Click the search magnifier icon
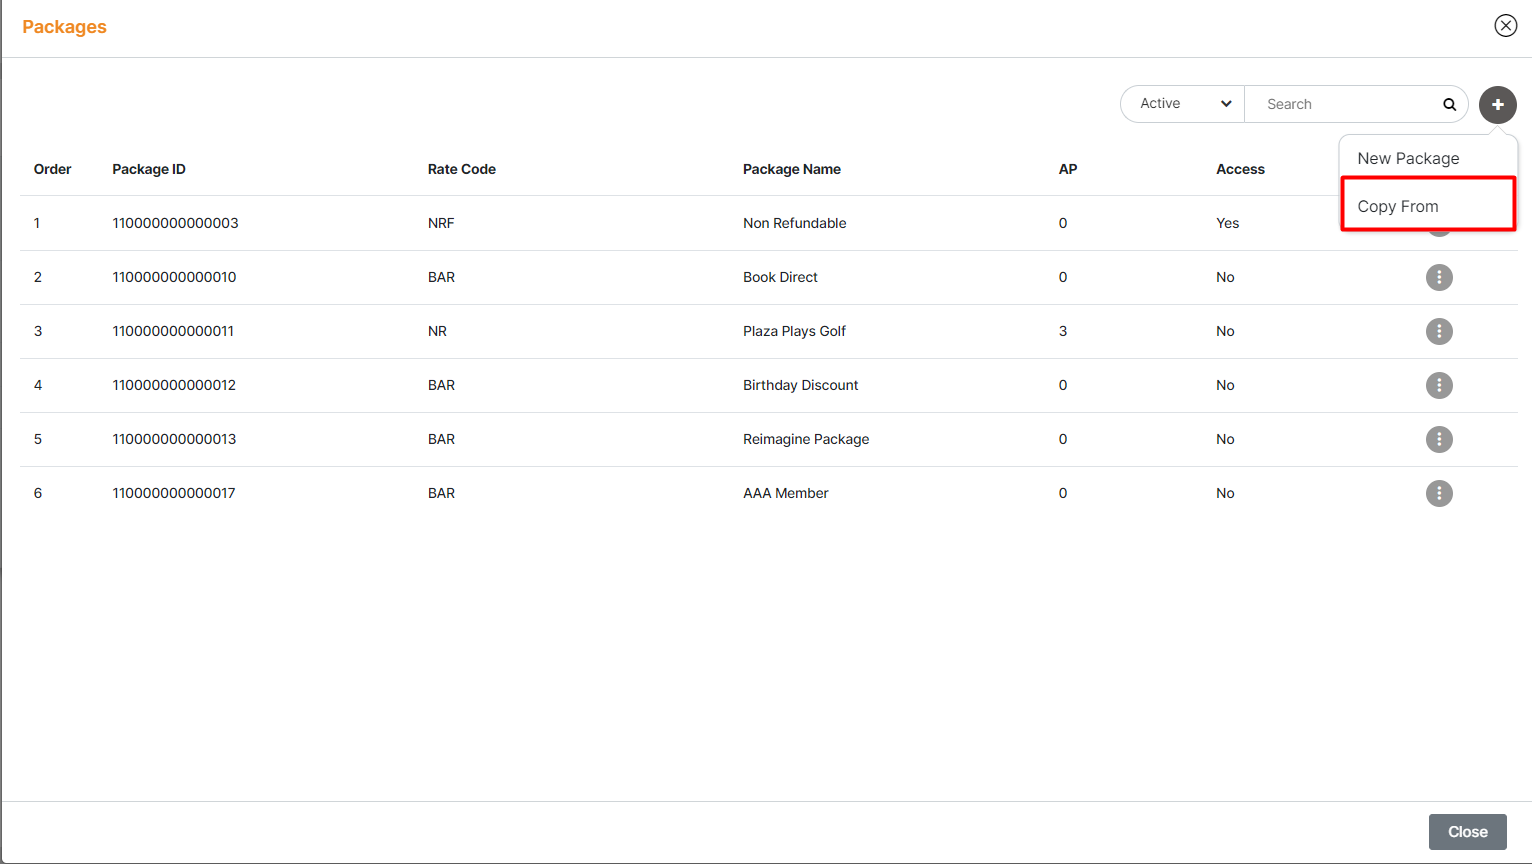This screenshot has height=864, width=1532. [1449, 104]
